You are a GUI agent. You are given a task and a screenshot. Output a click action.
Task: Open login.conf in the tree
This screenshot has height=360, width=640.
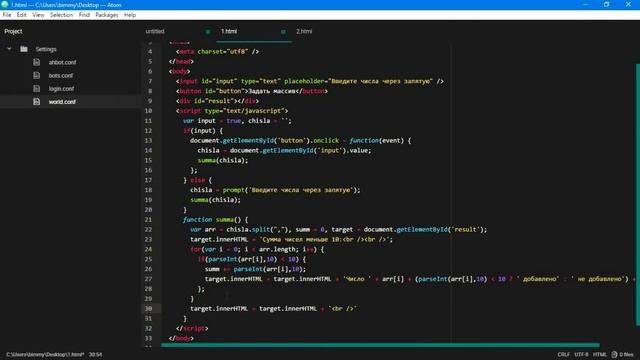(x=61, y=89)
